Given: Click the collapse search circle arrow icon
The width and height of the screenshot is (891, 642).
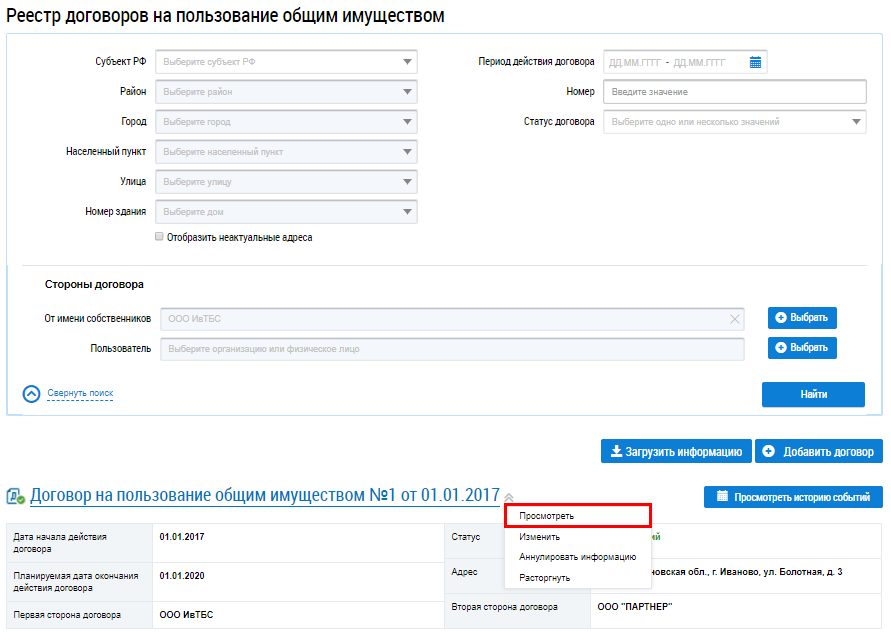Looking at the screenshot, I should [x=31, y=394].
